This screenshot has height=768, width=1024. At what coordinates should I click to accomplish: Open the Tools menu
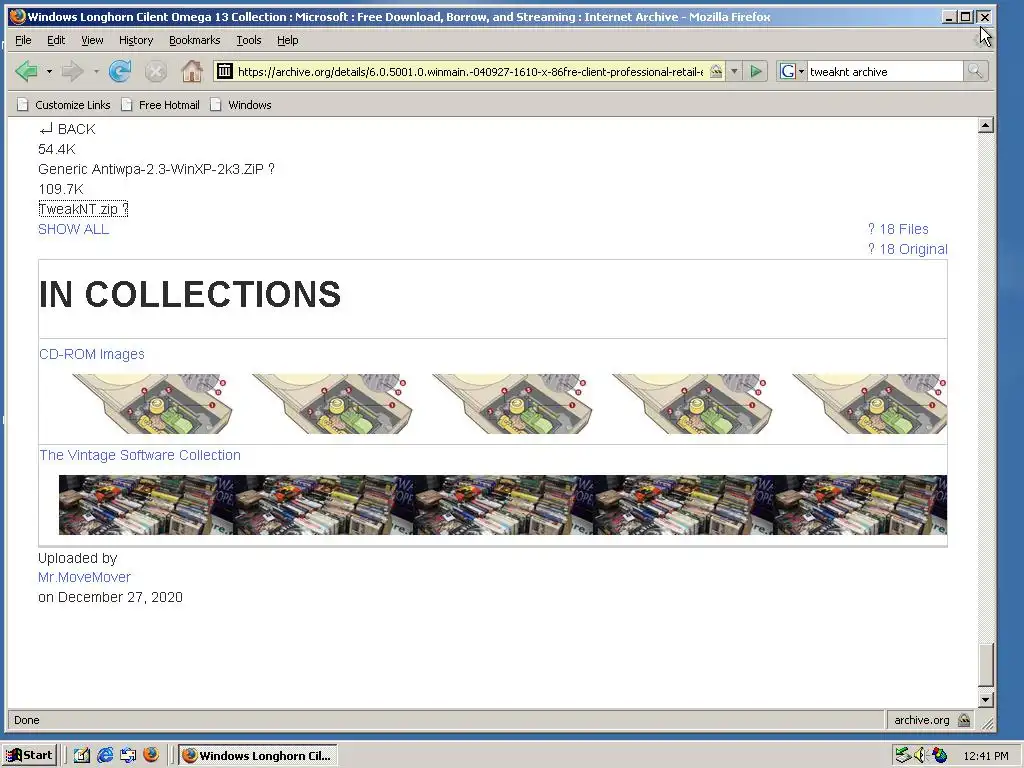click(249, 40)
